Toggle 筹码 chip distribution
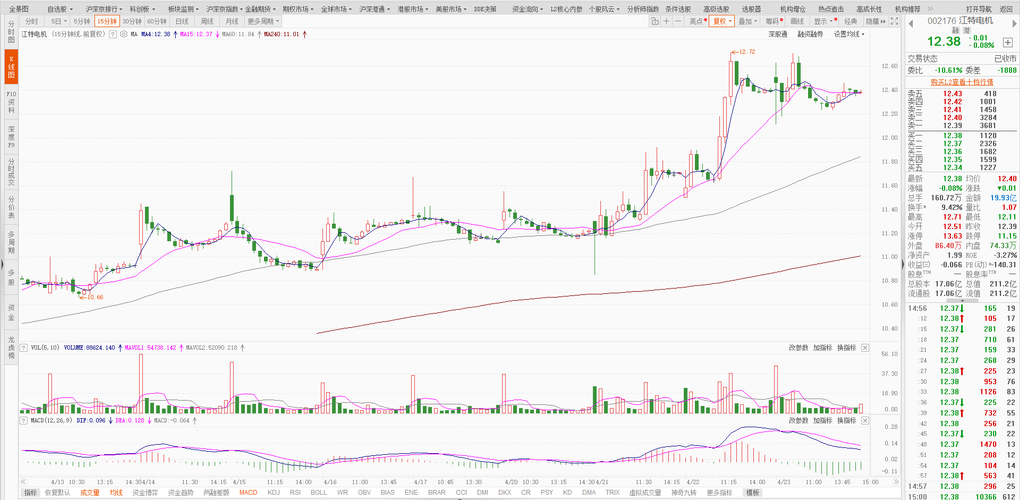The height and width of the screenshot is (500, 1020). (774, 21)
